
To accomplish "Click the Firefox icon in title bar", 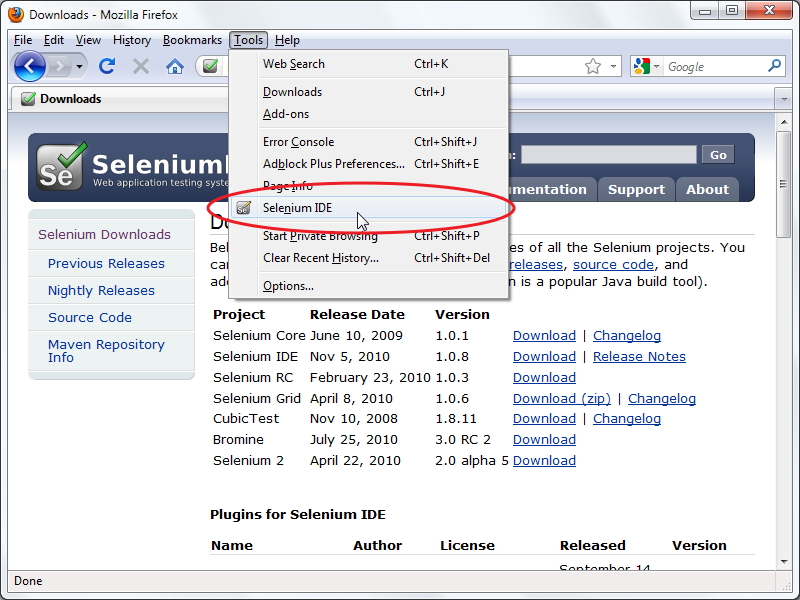I will (x=16, y=14).
